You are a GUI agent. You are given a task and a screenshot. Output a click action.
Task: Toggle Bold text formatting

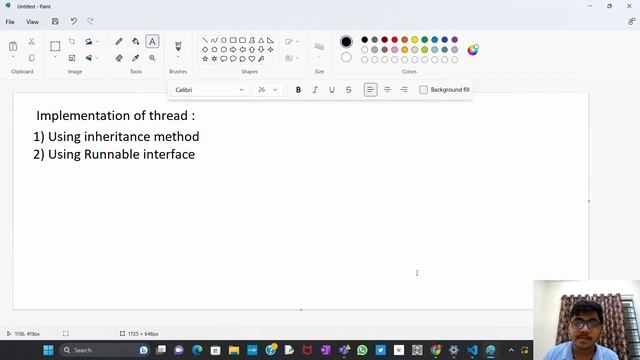point(298,90)
